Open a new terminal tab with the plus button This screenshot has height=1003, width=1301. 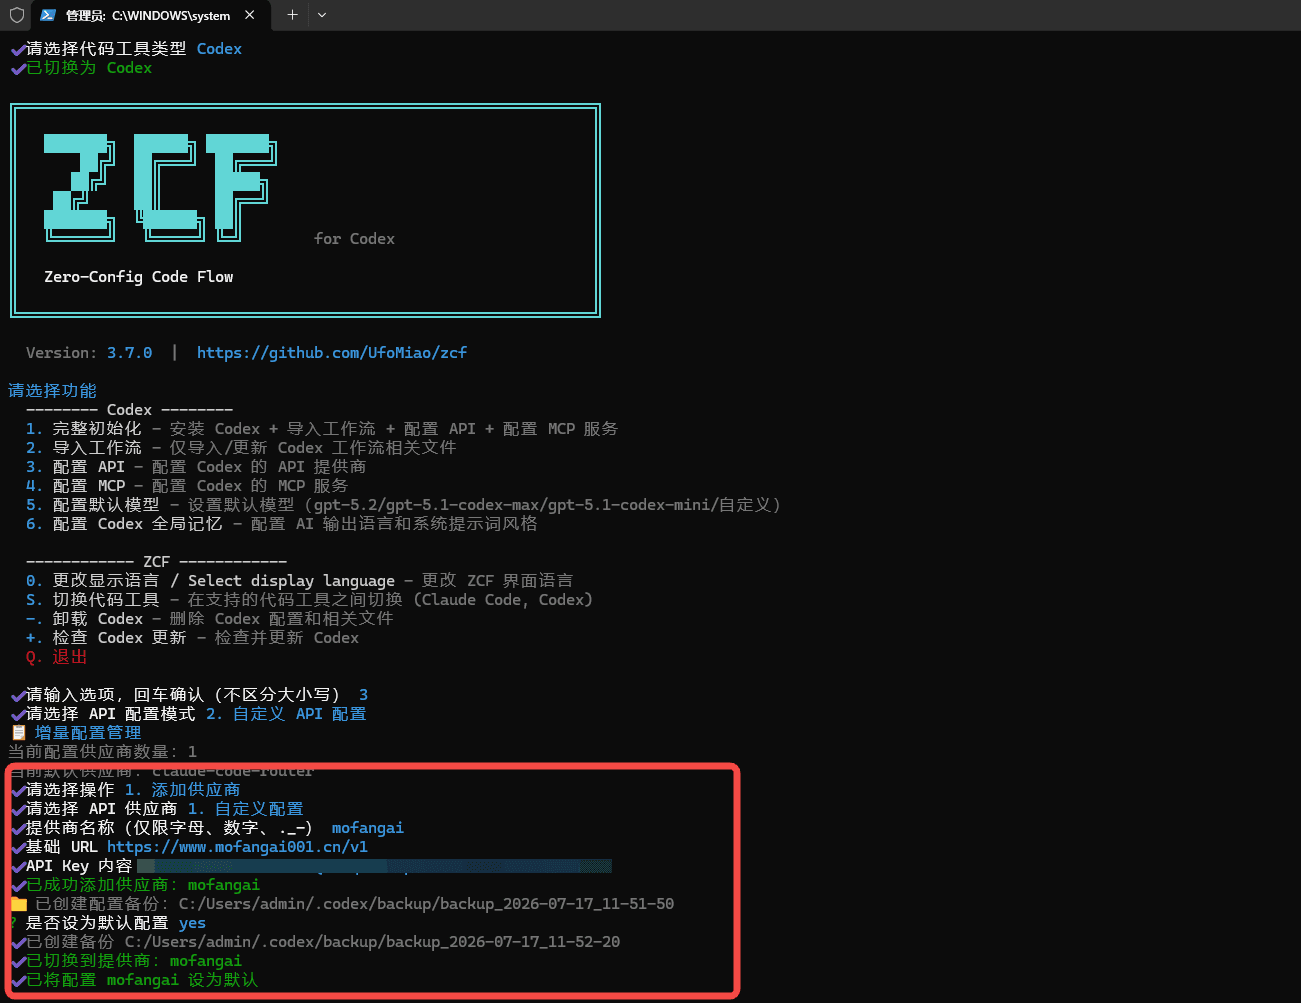292,15
